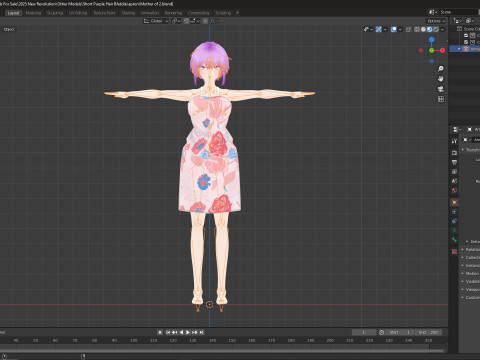Open the Object Constraints properties tab

pyautogui.click(x=454, y=221)
